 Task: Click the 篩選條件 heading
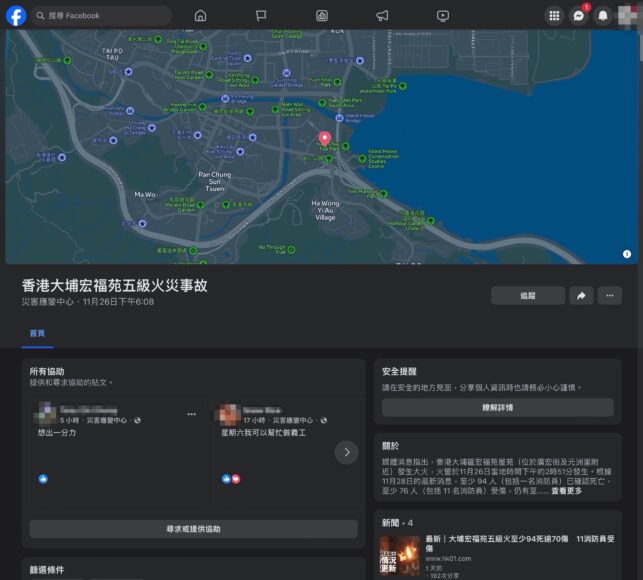click(x=47, y=569)
